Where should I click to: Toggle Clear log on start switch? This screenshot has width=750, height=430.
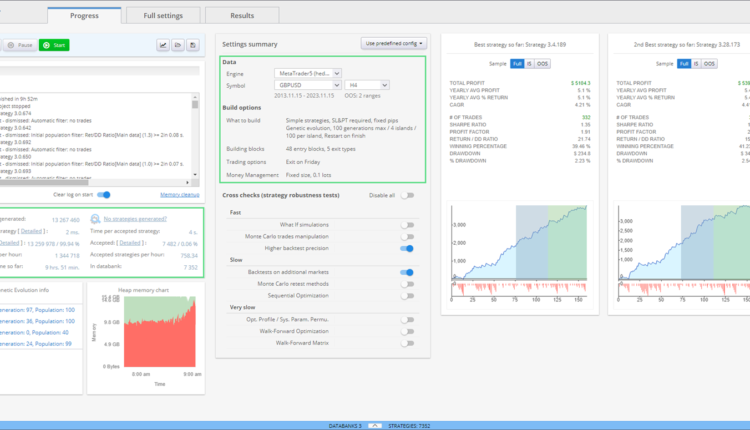(103, 167)
